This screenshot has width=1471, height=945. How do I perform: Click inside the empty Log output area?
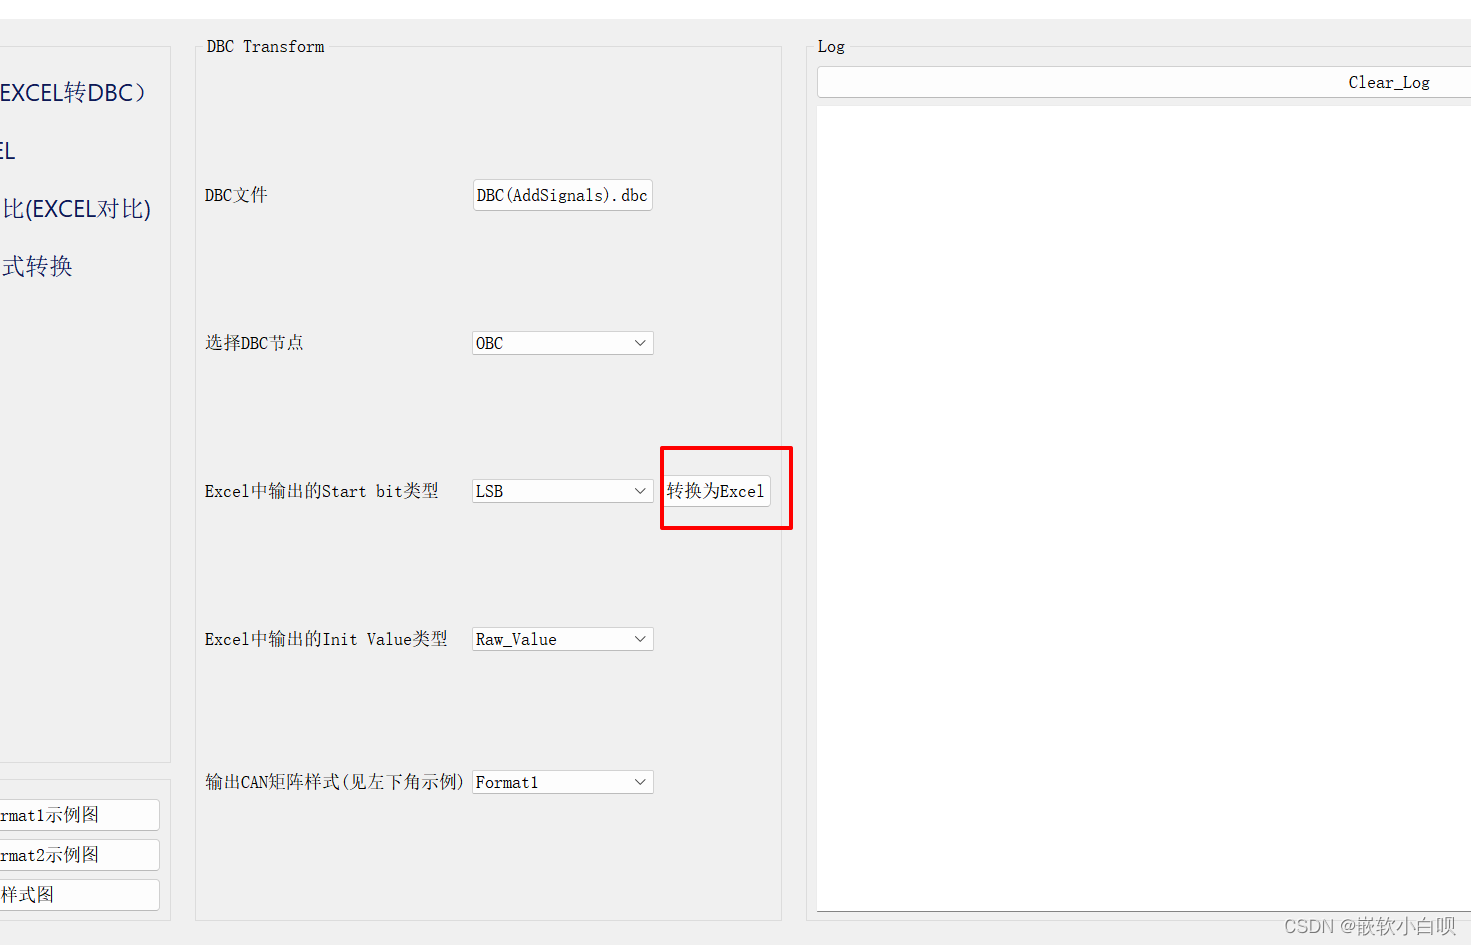(1140, 500)
